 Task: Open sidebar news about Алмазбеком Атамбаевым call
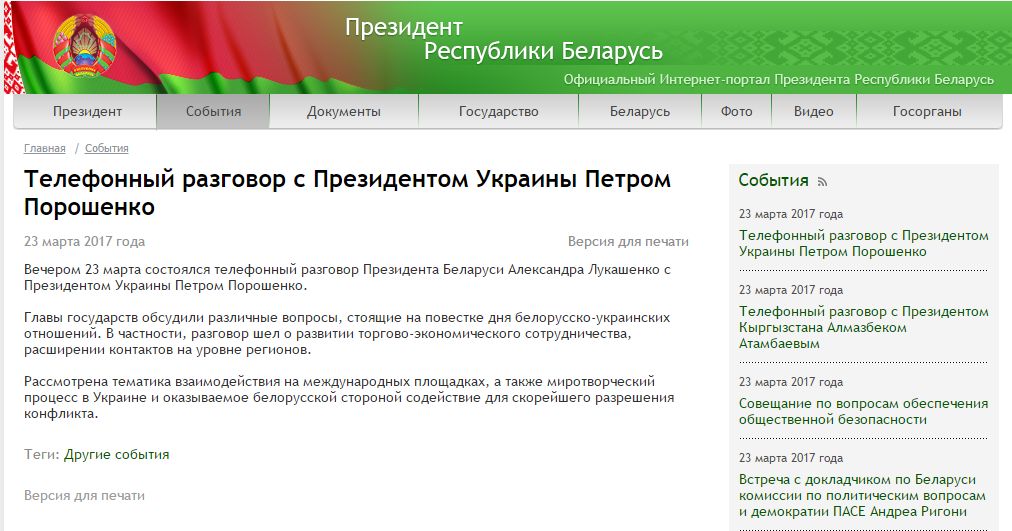(862, 327)
